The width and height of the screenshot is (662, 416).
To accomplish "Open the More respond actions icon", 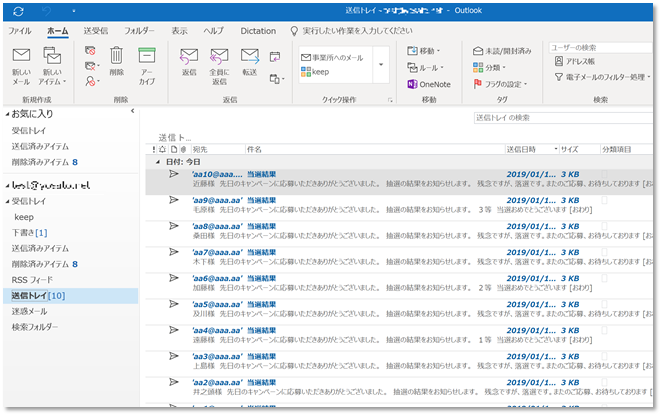I will tap(277, 79).
